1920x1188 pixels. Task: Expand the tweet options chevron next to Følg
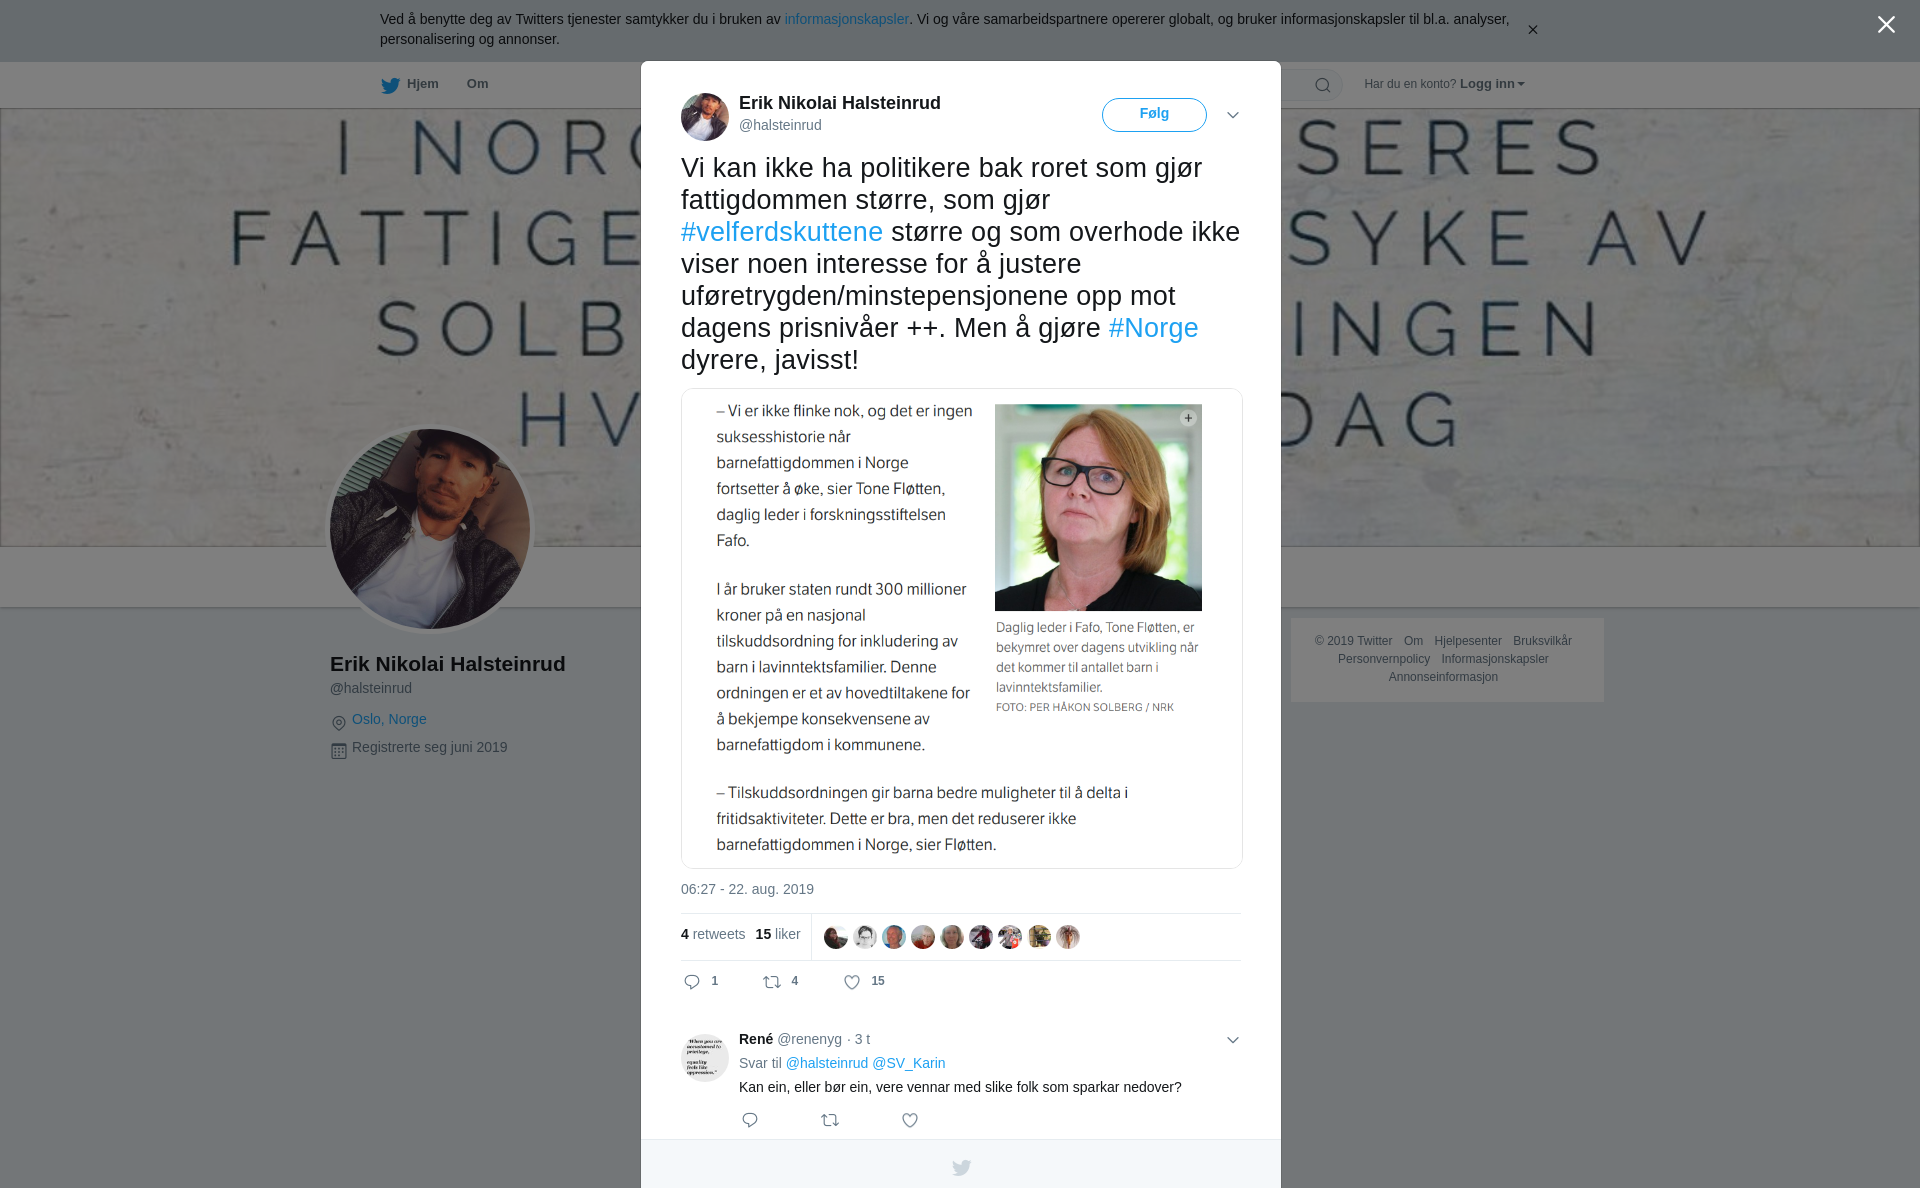coord(1233,115)
